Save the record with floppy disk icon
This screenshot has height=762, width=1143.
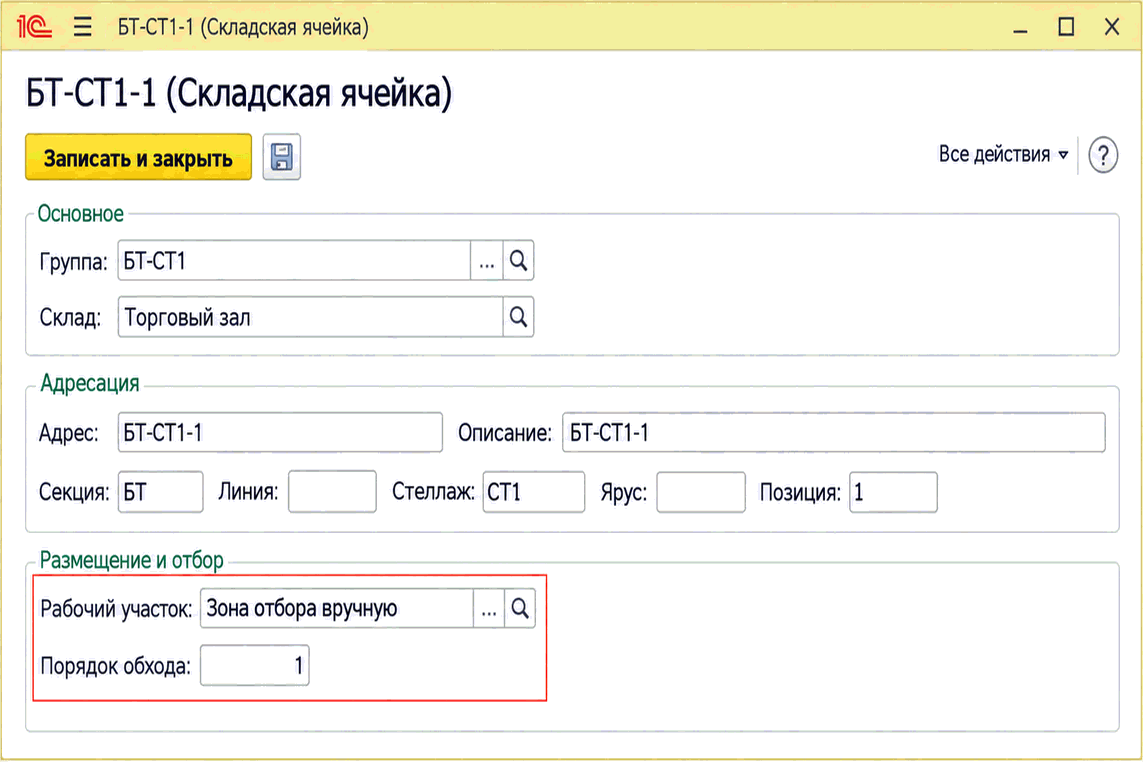[x=281, y=157]
